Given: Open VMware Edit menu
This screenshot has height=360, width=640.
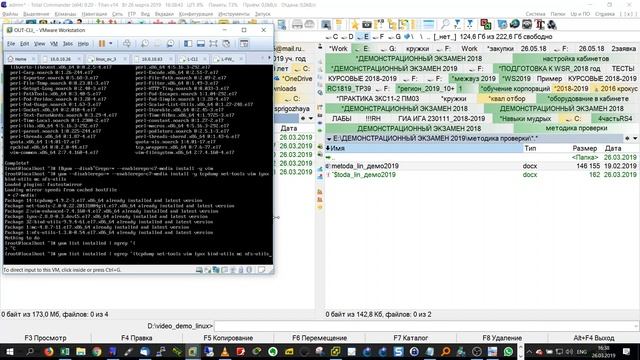Looking at the screenshot, I should coord(24,44).
